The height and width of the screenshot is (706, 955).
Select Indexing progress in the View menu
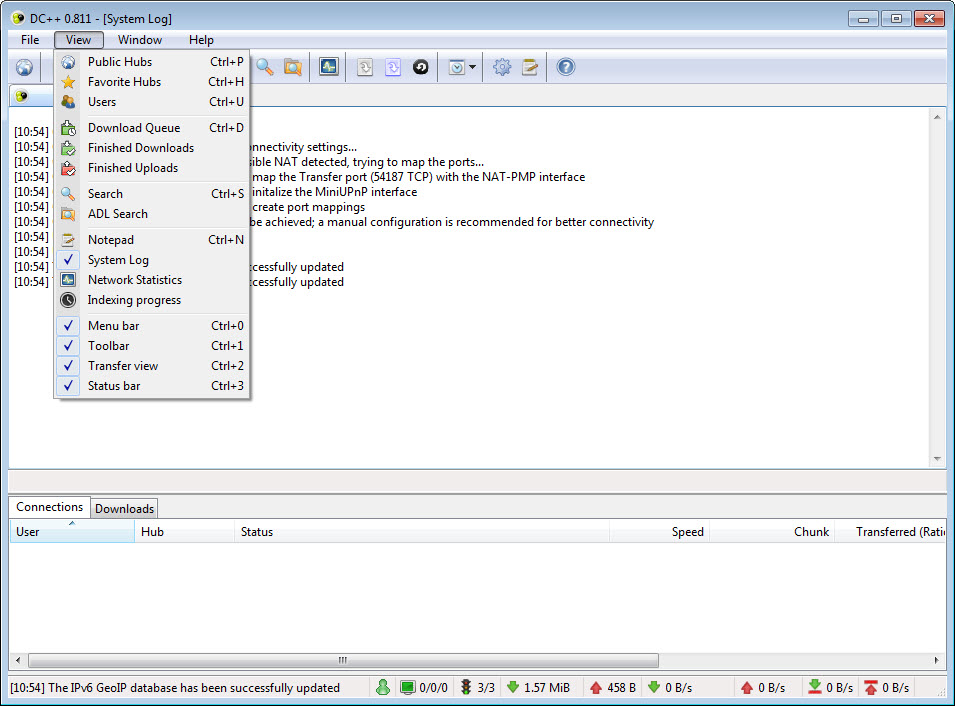click(x=152, y=300)
